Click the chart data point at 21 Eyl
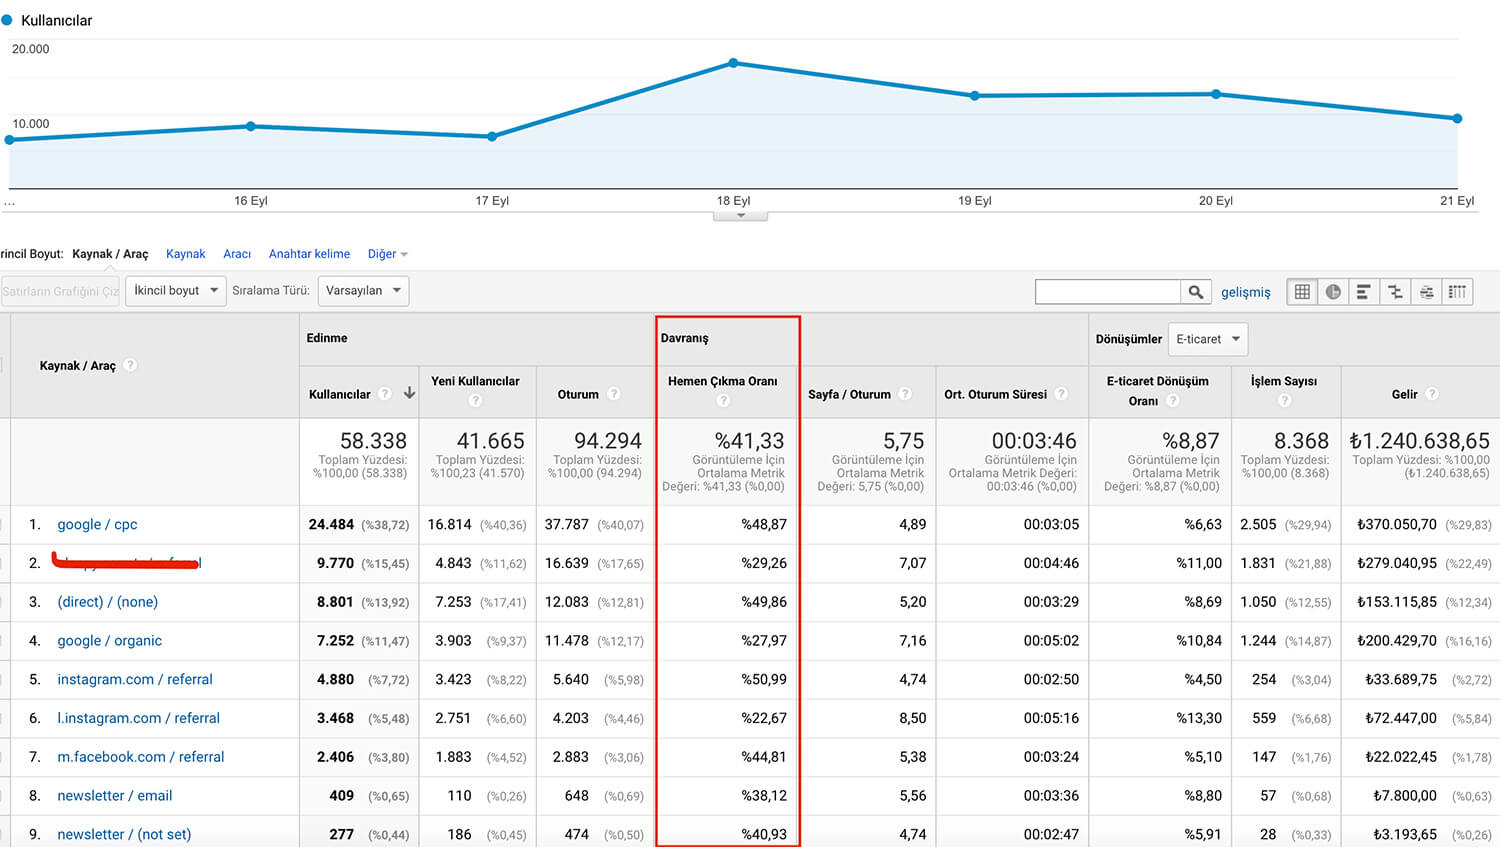Image resolution: width=1500 pixels, height=847 pixels. point(1457,118)
